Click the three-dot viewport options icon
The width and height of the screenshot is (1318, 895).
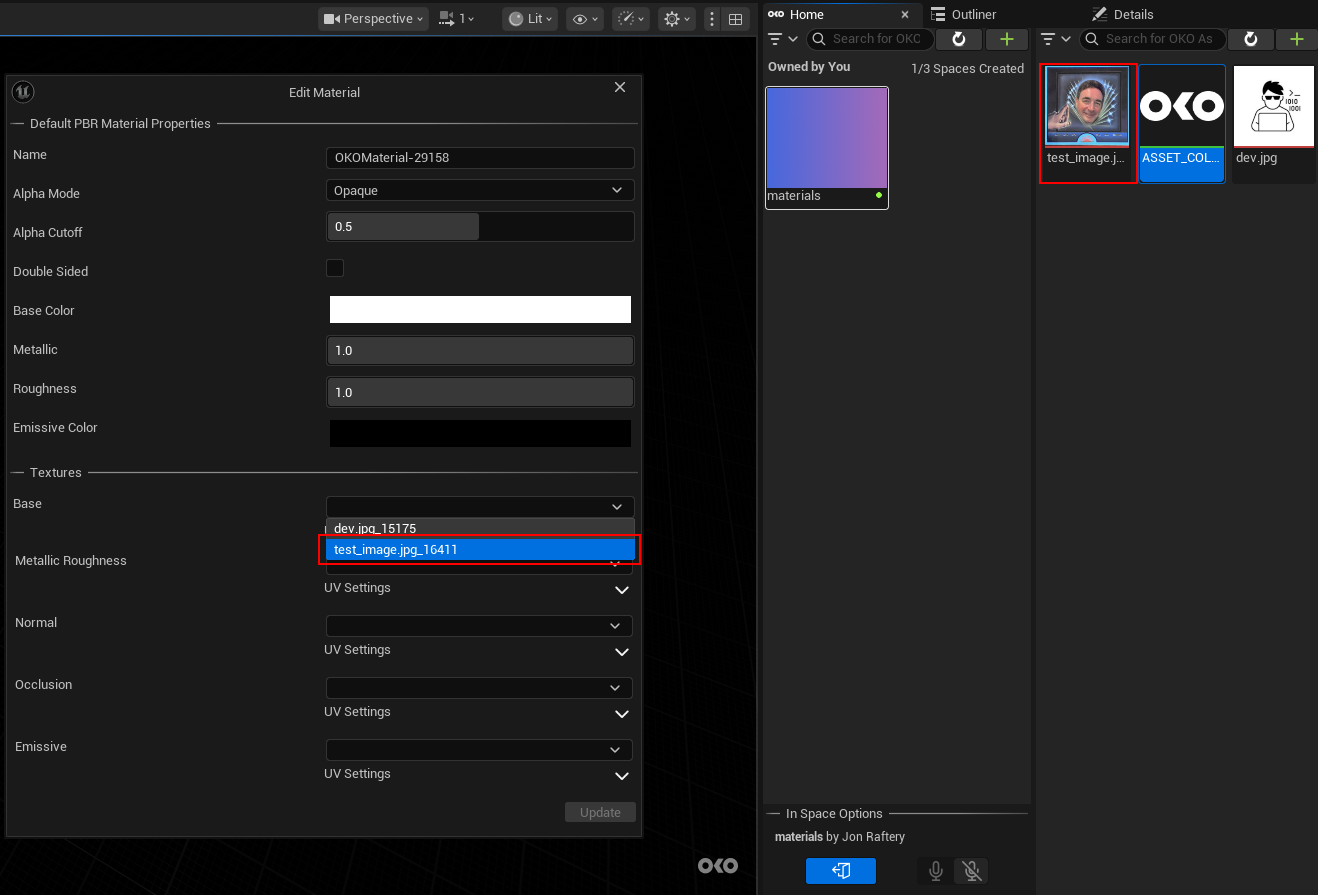[x=712, y=18]
